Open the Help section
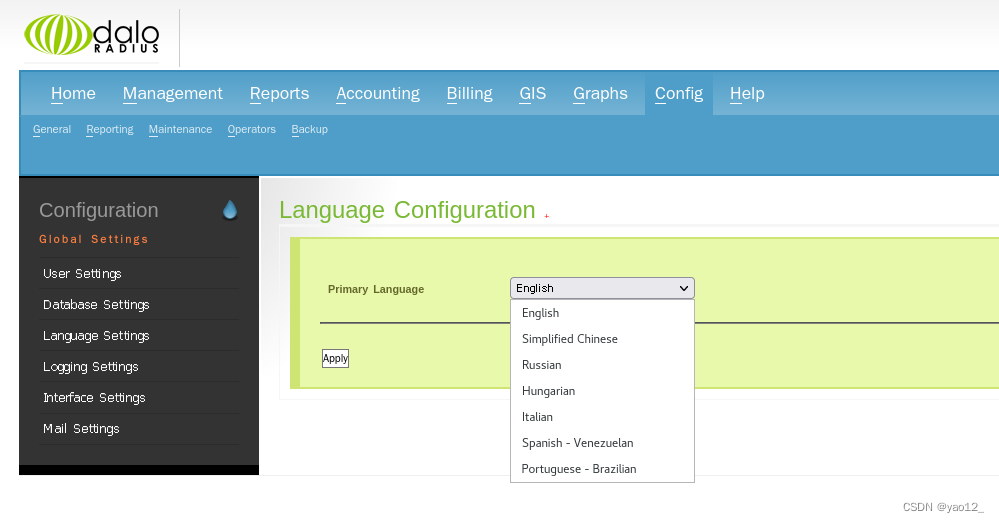 [x=747, y=94]
